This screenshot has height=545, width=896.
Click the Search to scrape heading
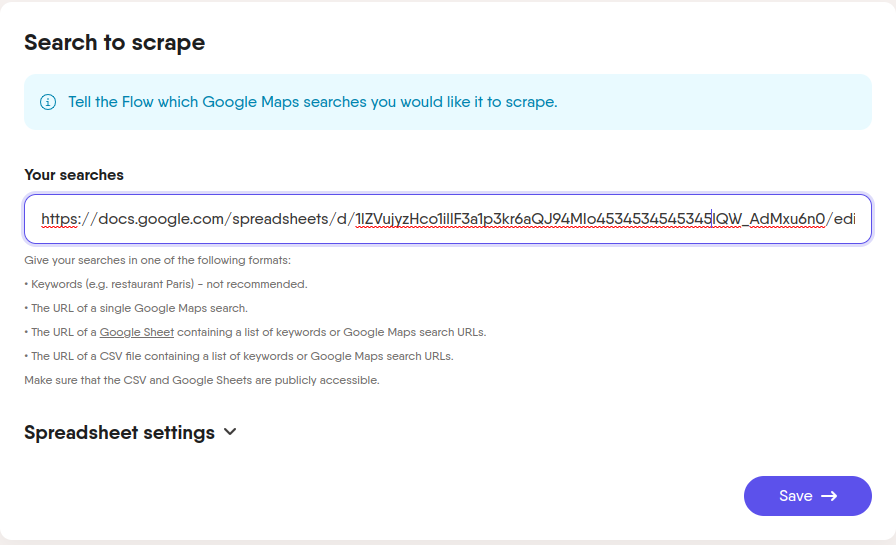point(114,43)
